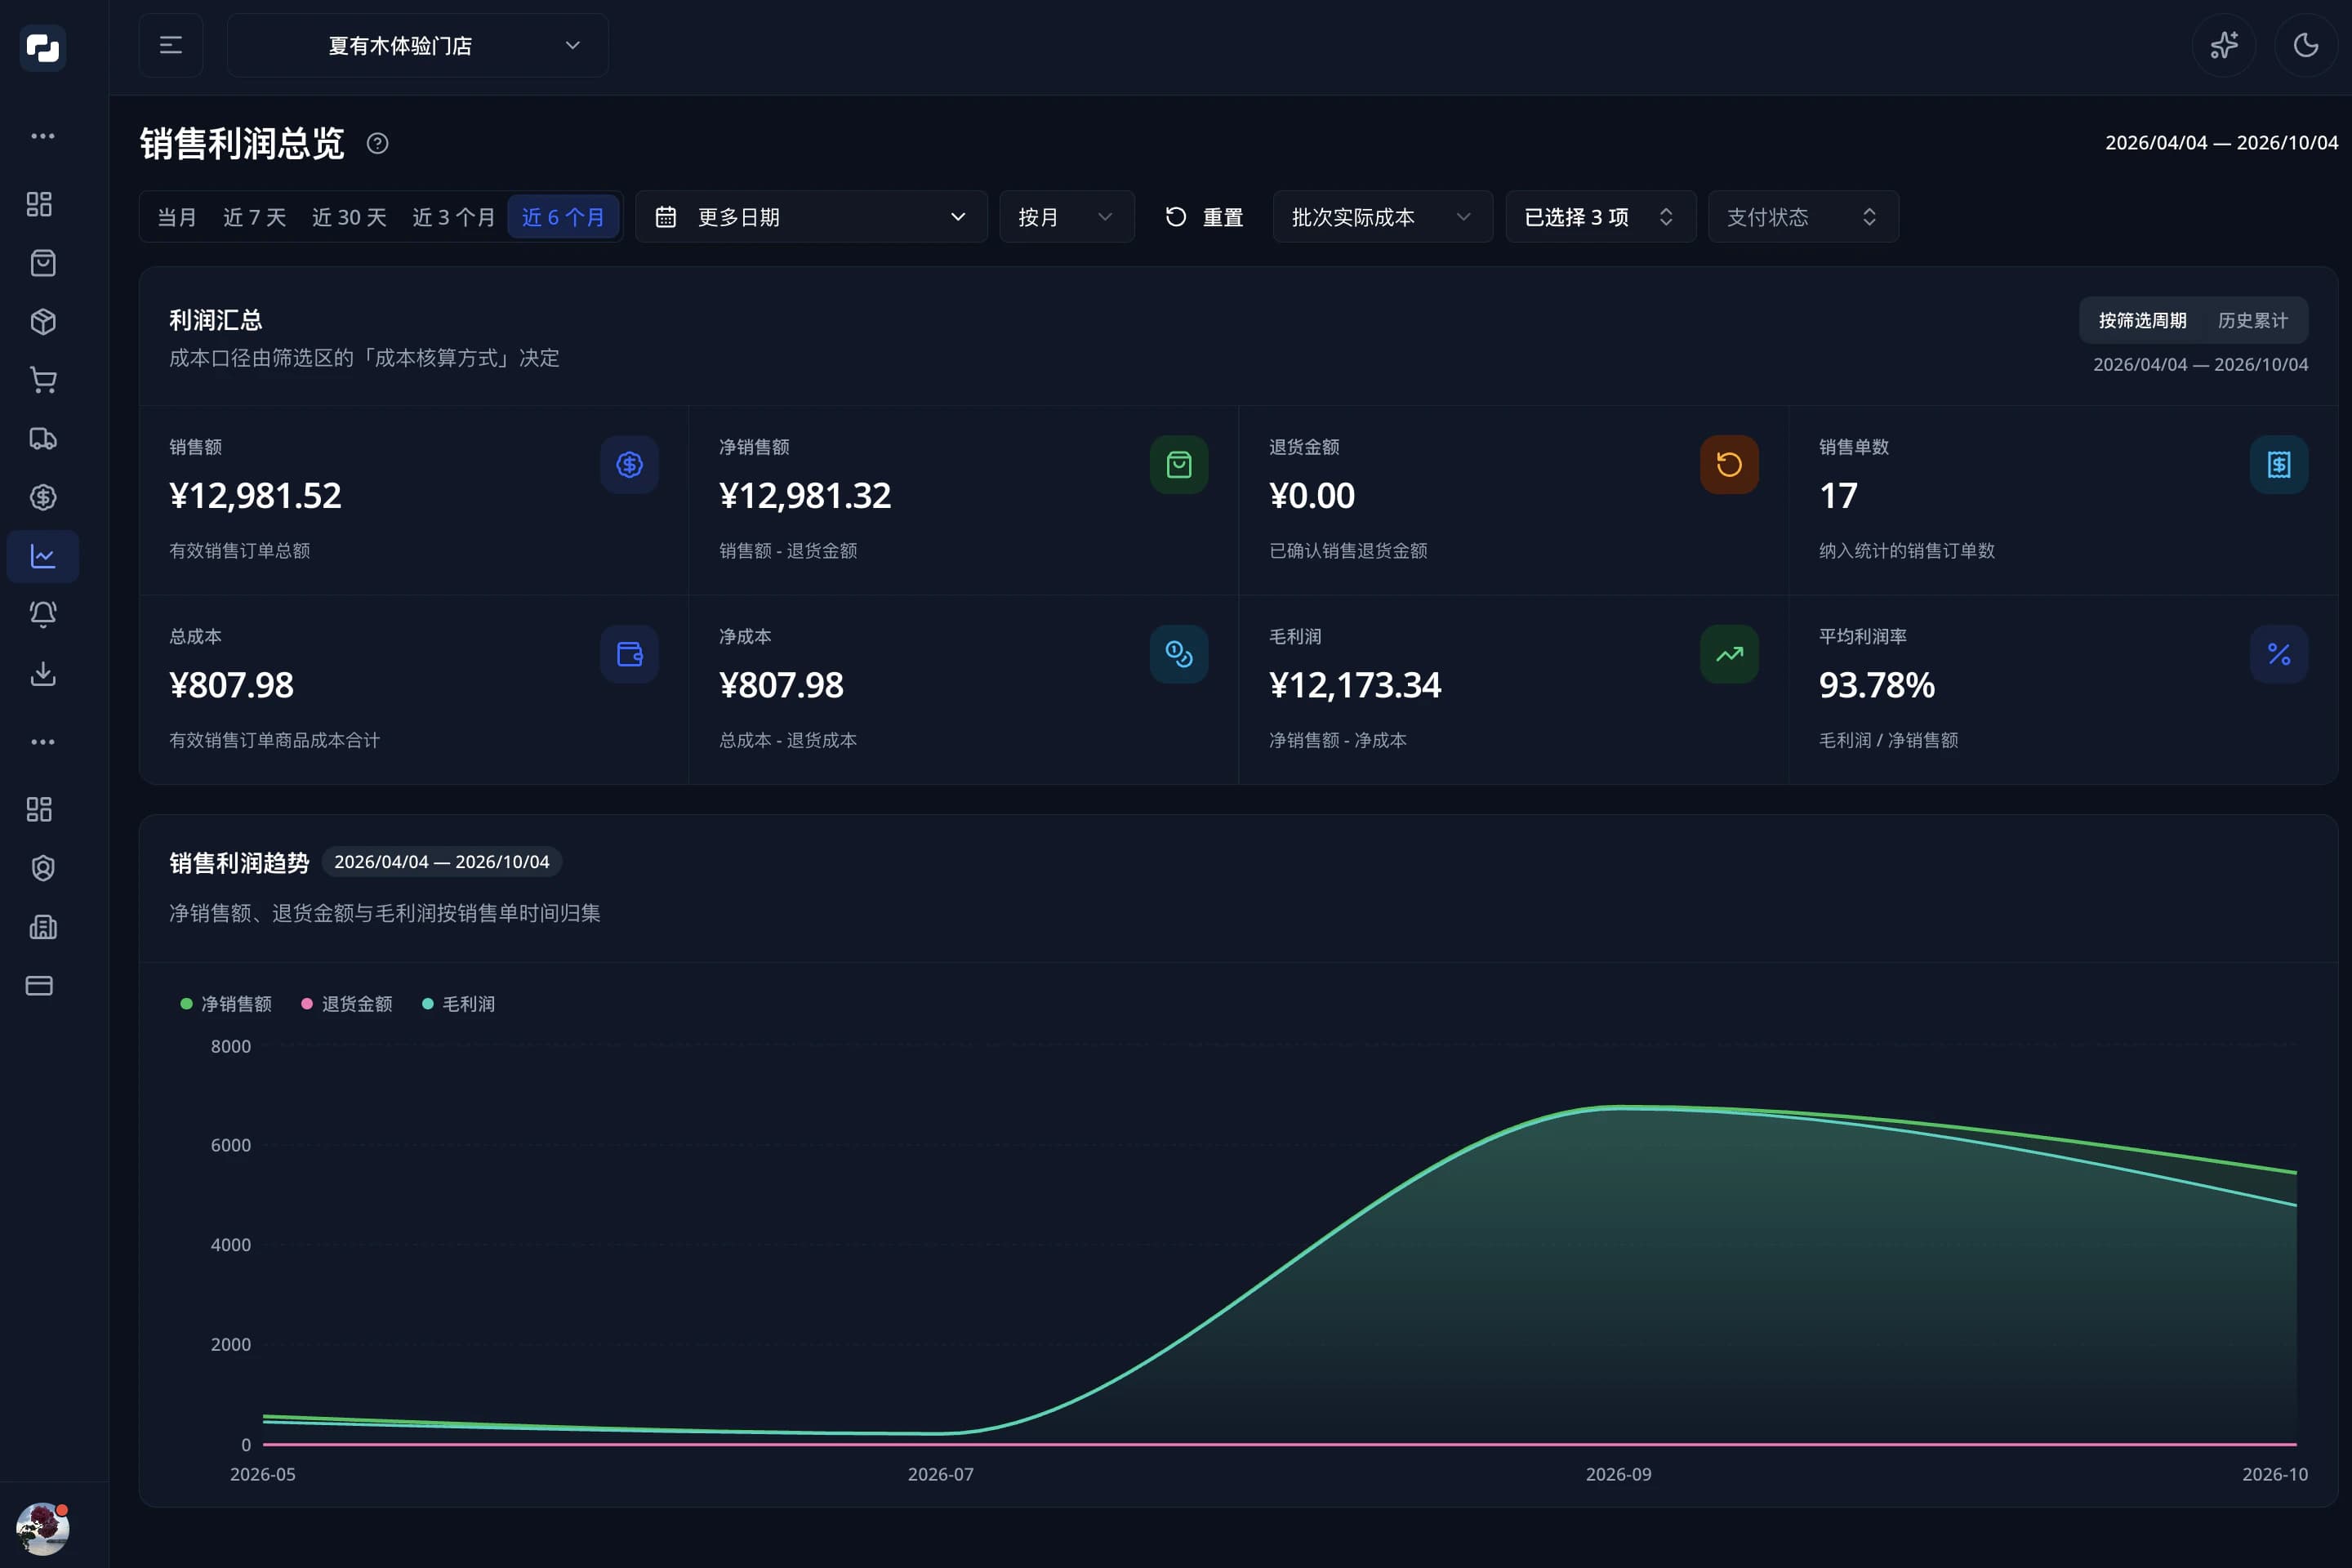This screenshot has height=1568, width=2352.
Task: Toggle 退货金额 legend series visibility
Action: pyautogui.click(x=347, y=1004)
